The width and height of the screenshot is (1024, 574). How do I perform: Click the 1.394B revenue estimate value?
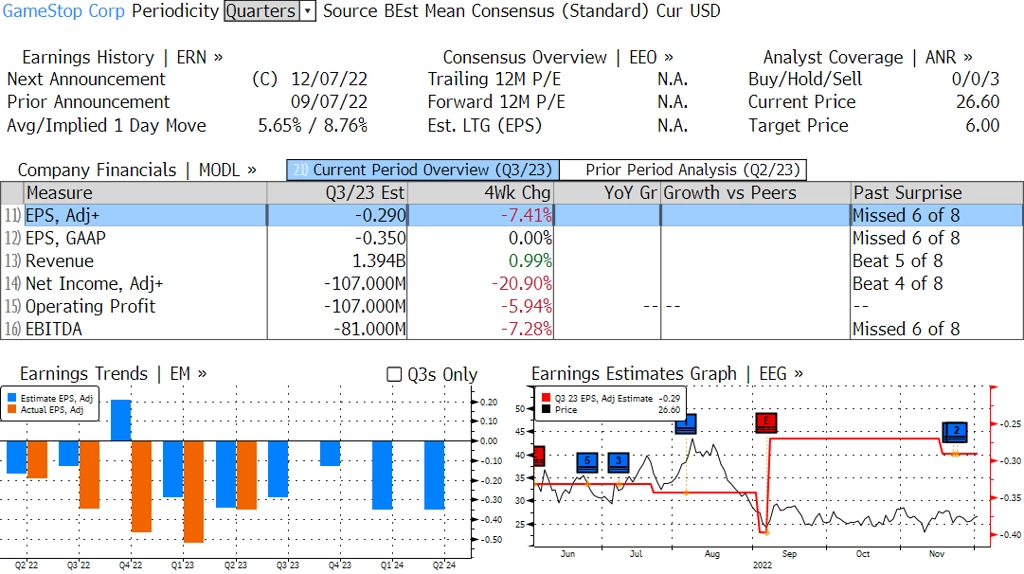[x=379, y=261]
